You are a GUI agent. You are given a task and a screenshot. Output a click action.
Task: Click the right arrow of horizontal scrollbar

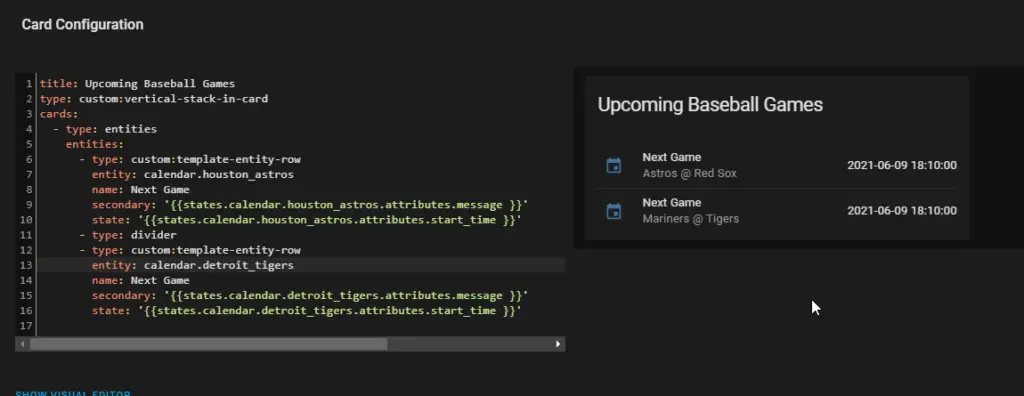[x=558, y=344]
